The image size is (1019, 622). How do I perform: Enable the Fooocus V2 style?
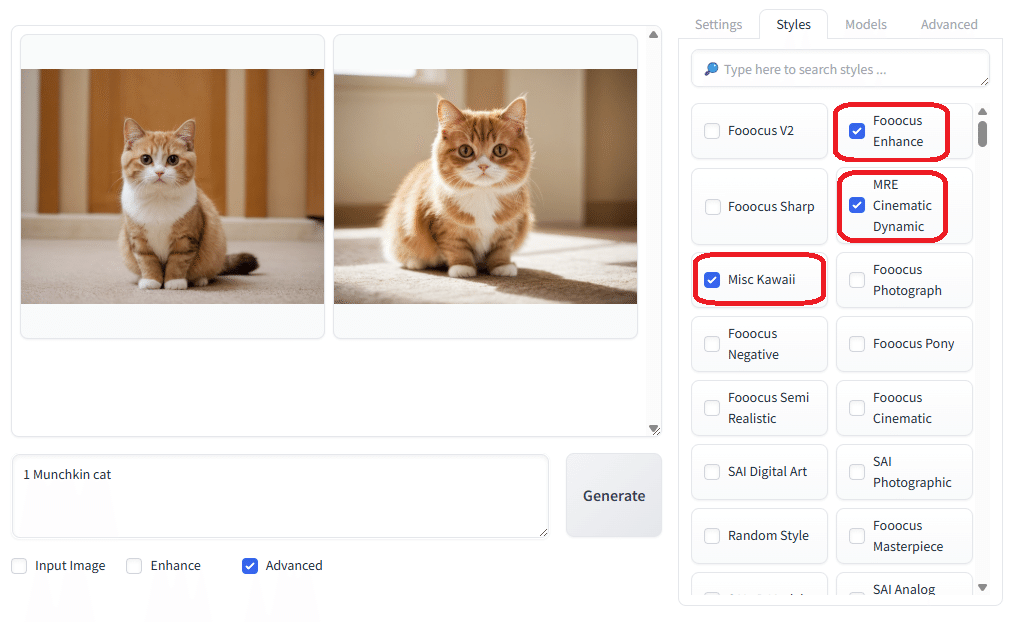point(712,131)
